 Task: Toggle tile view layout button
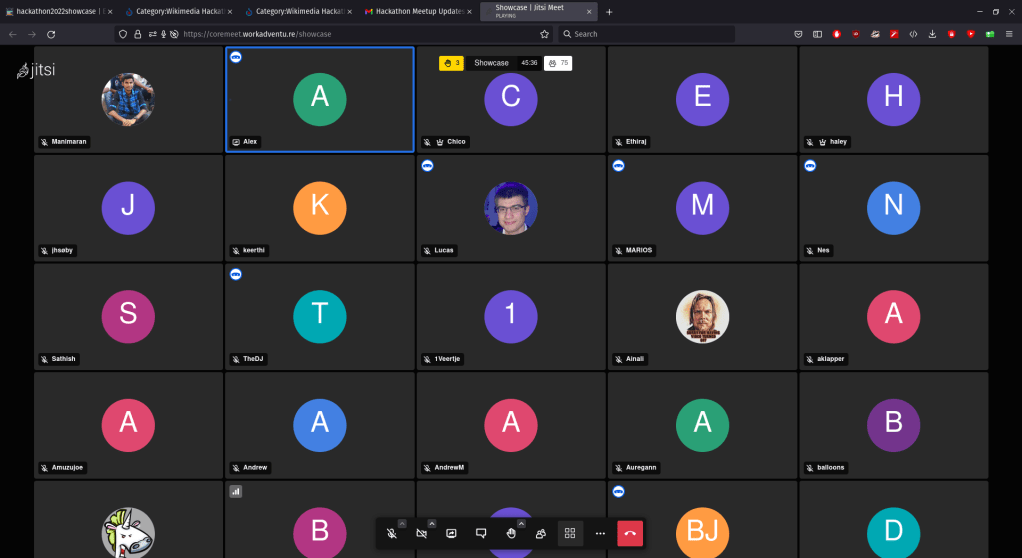(570, 534)
